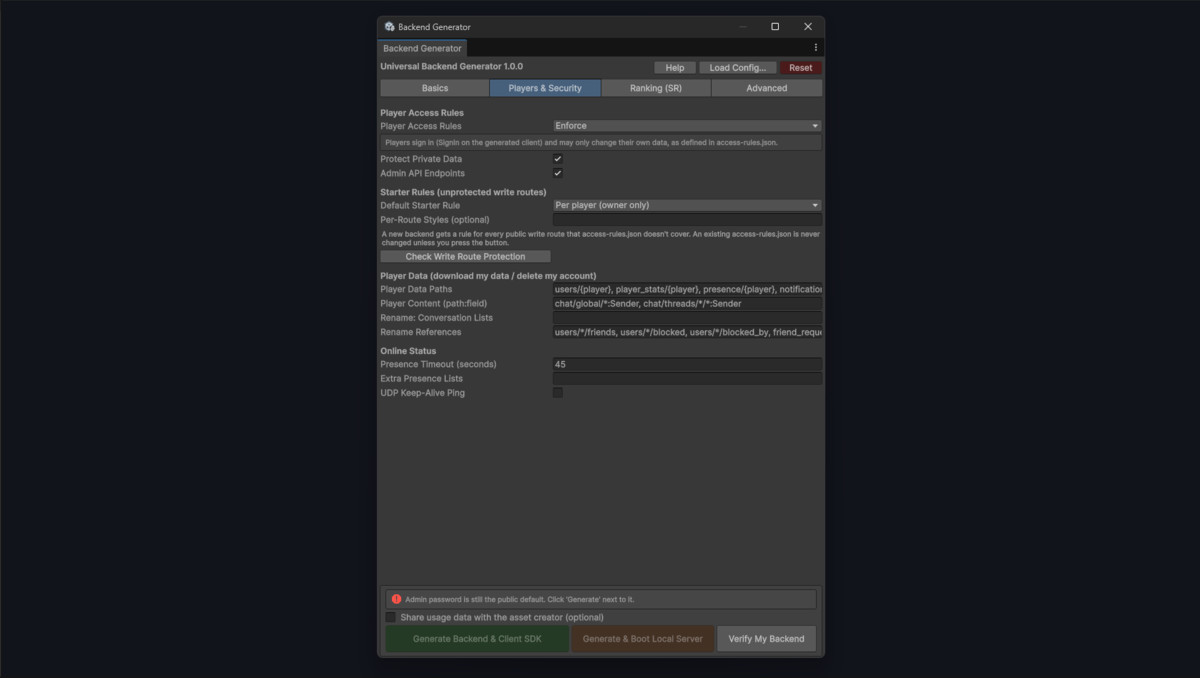This screenshot has height=678, width=1200.
Task: Click the Player Data Paths field
Action: click(687, 289)
